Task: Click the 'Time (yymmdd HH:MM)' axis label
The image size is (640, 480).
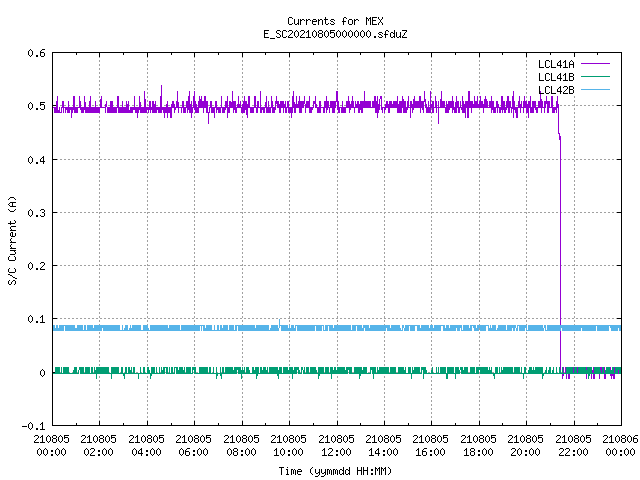Action: coord(335,471)
